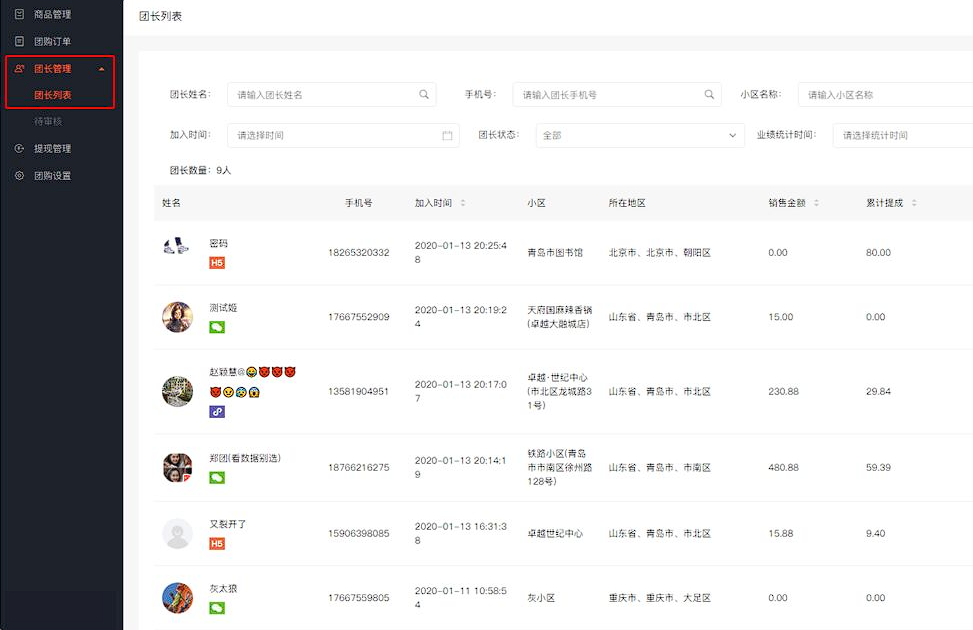This screenshot has width=973, height=630.
Task: Open 商品管理 in the sidebar
Action: [x=52, y=14]
